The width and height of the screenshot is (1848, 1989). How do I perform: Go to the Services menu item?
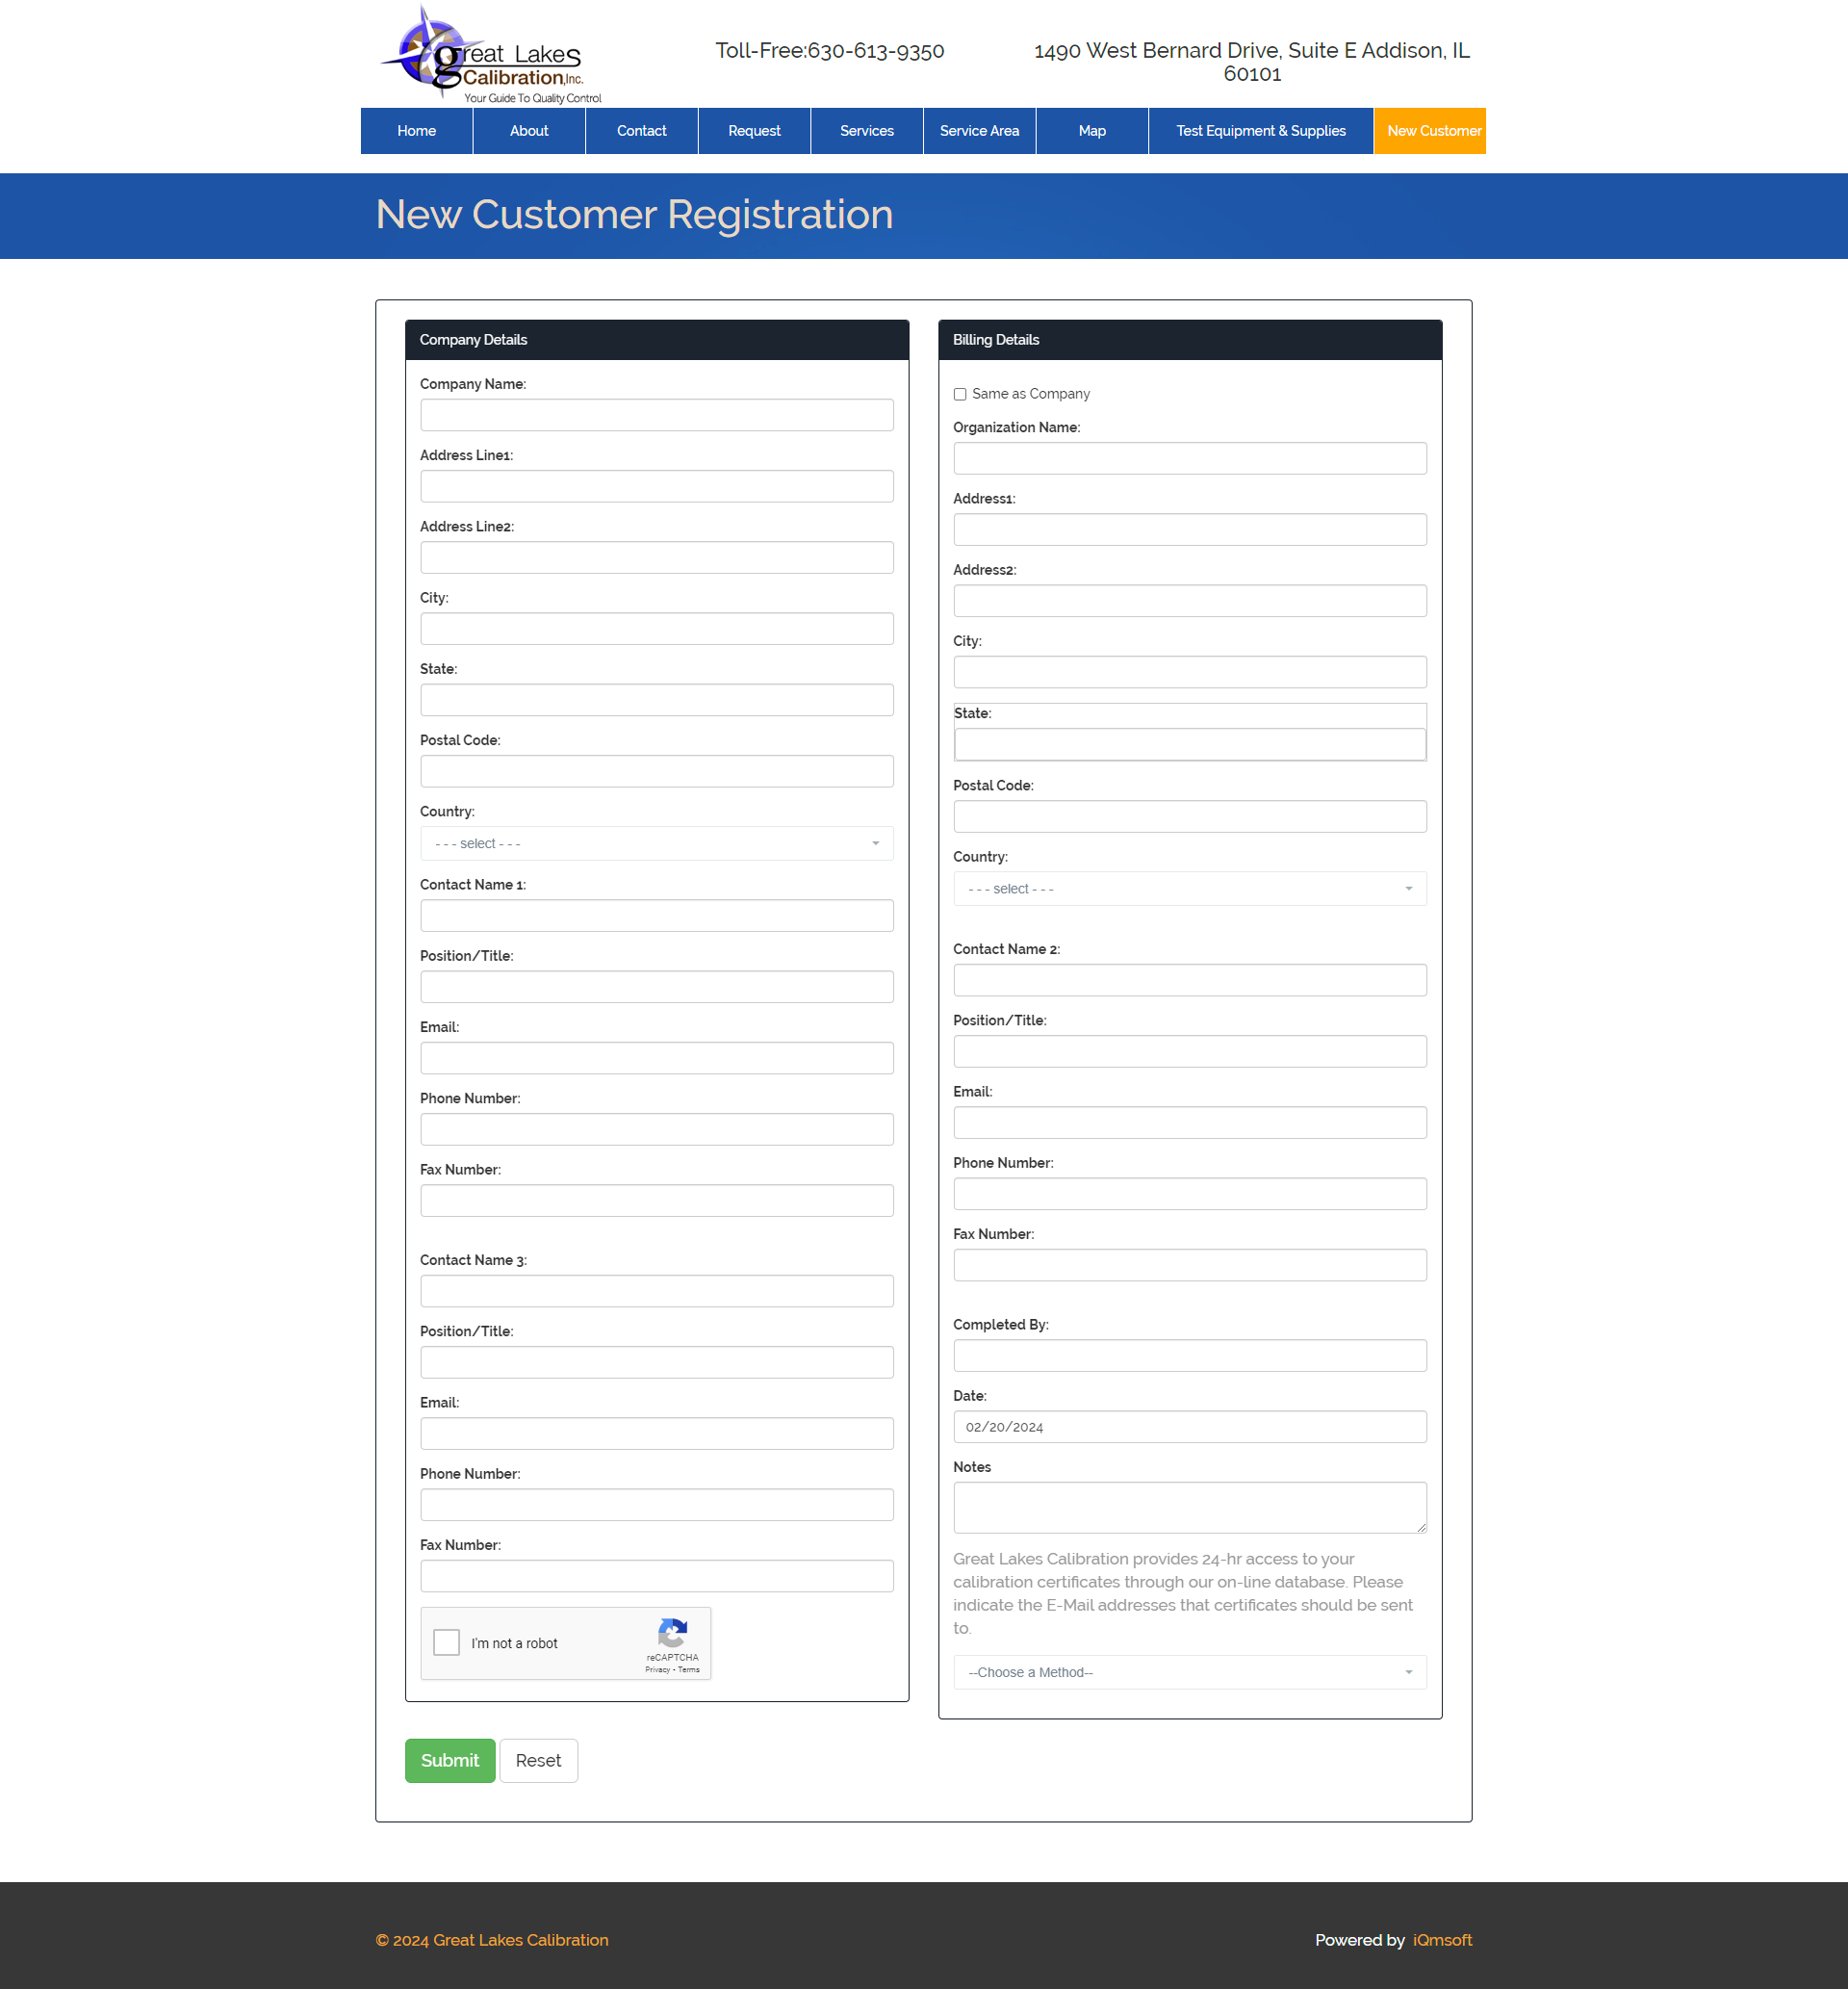coord(866,131)
